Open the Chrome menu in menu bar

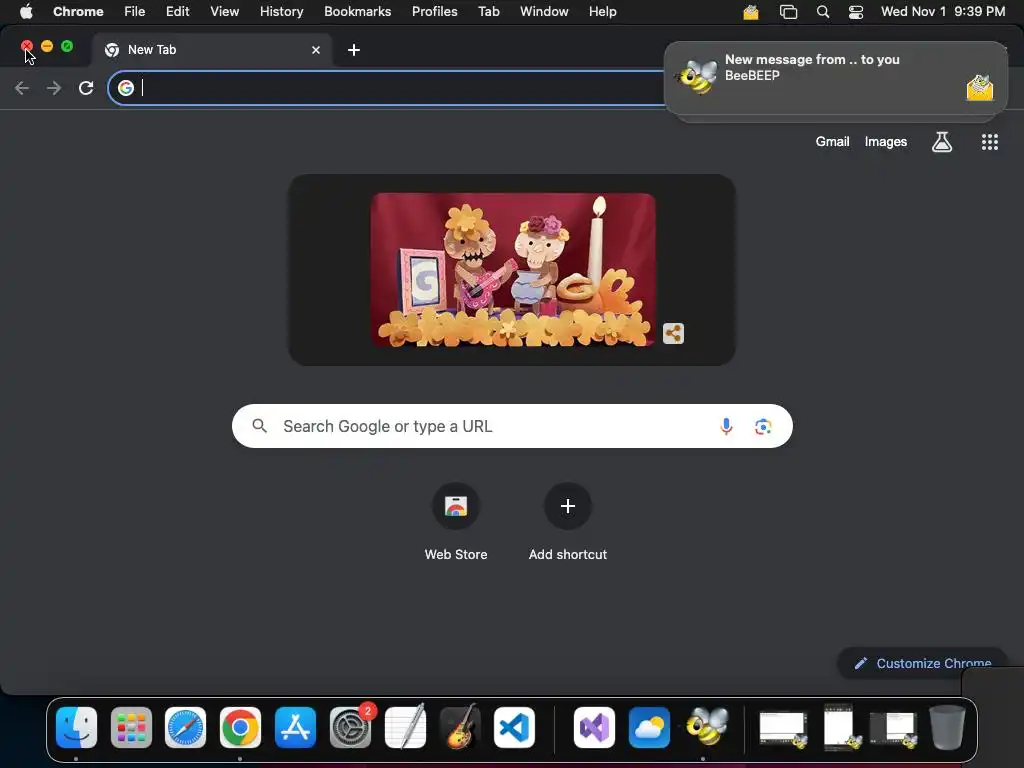pyautogui.click(x=78, y=11)
